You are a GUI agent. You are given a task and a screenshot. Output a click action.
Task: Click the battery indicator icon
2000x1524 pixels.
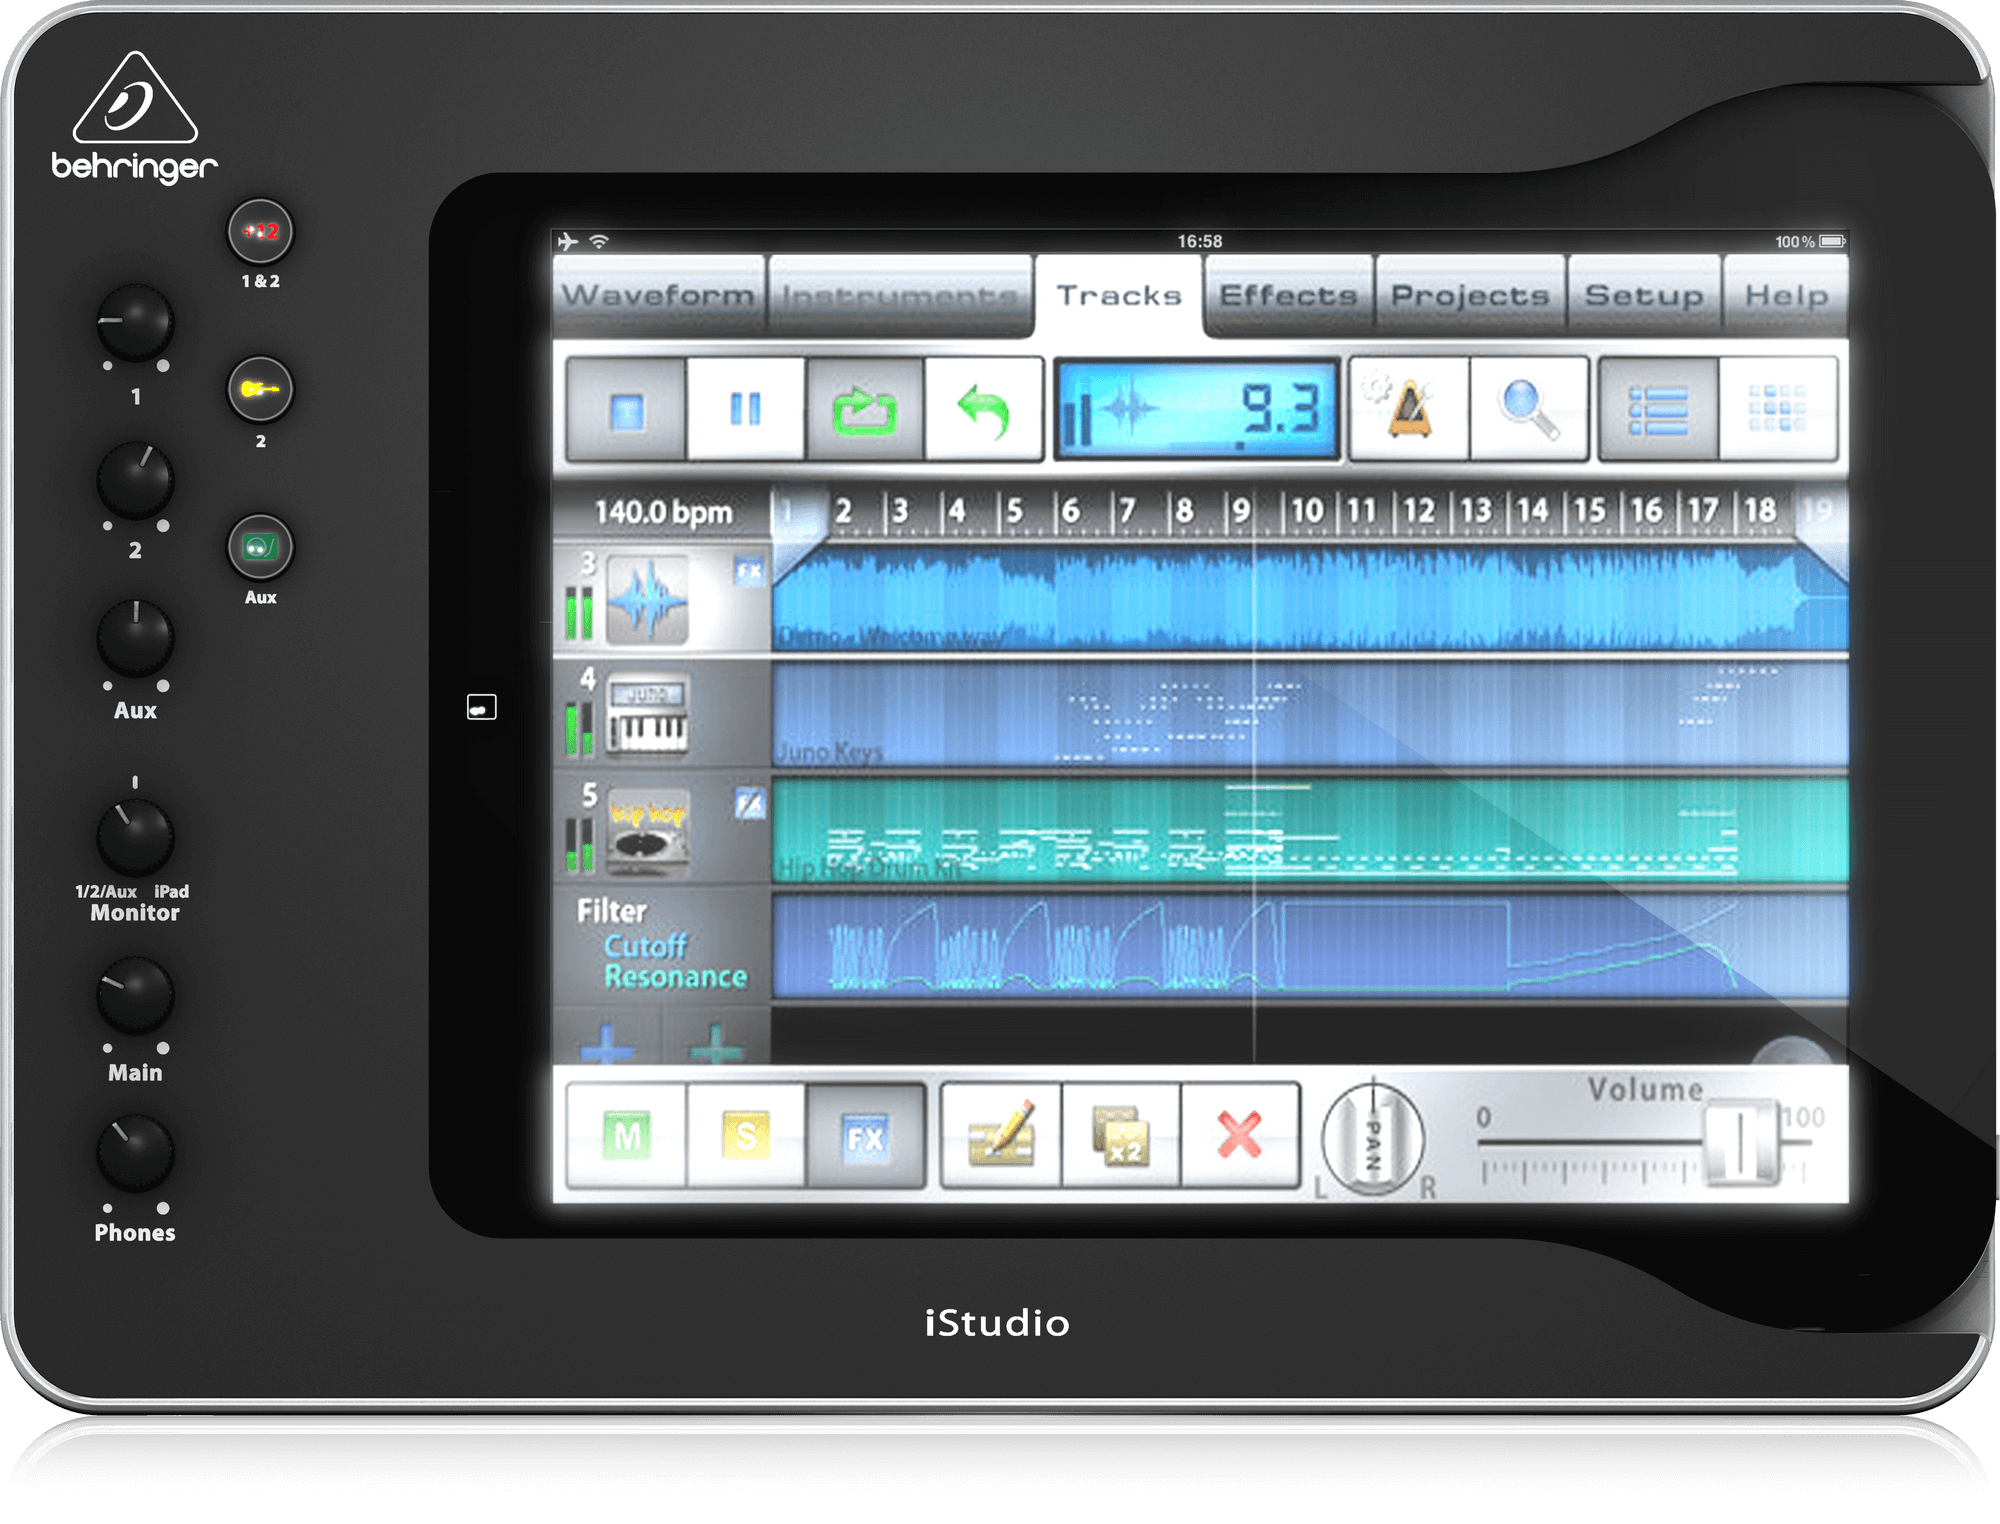click(1832, 241)
